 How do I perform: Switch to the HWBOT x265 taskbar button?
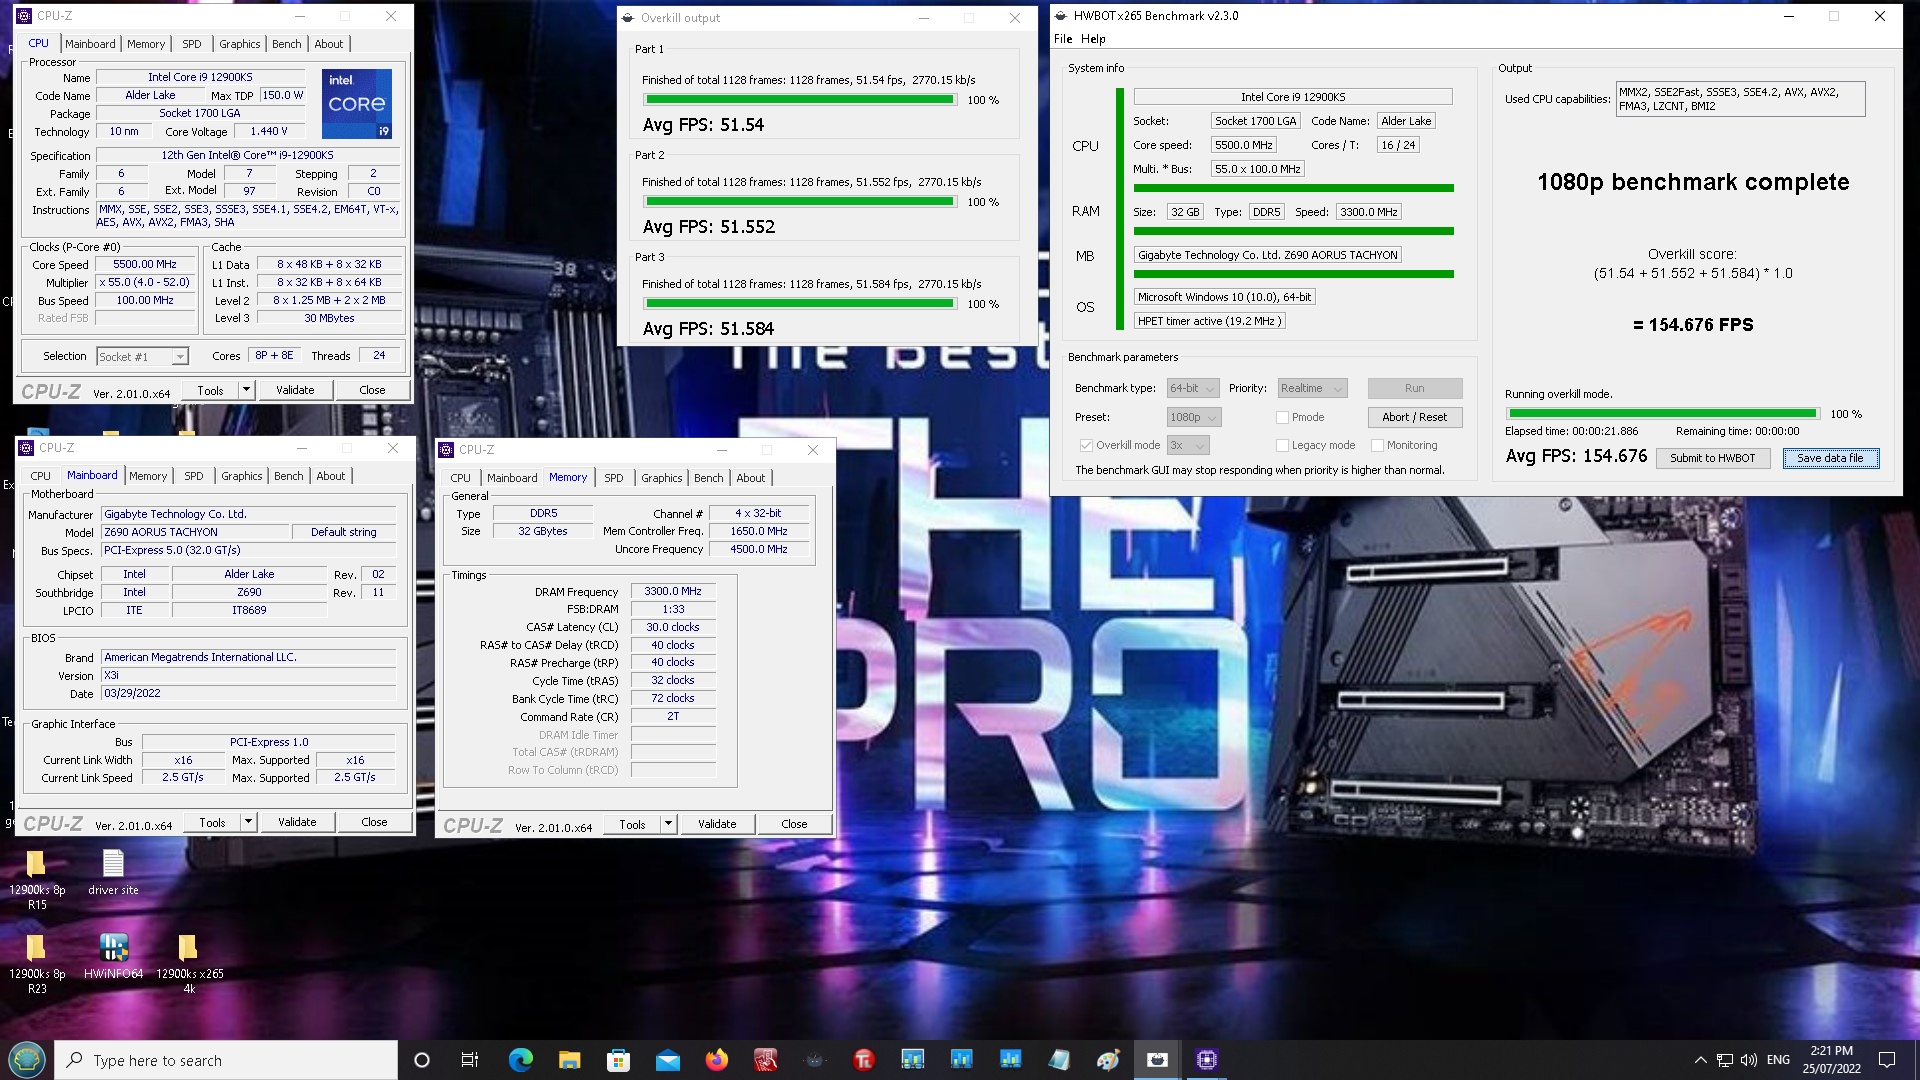click(x=1157, y=1060)
